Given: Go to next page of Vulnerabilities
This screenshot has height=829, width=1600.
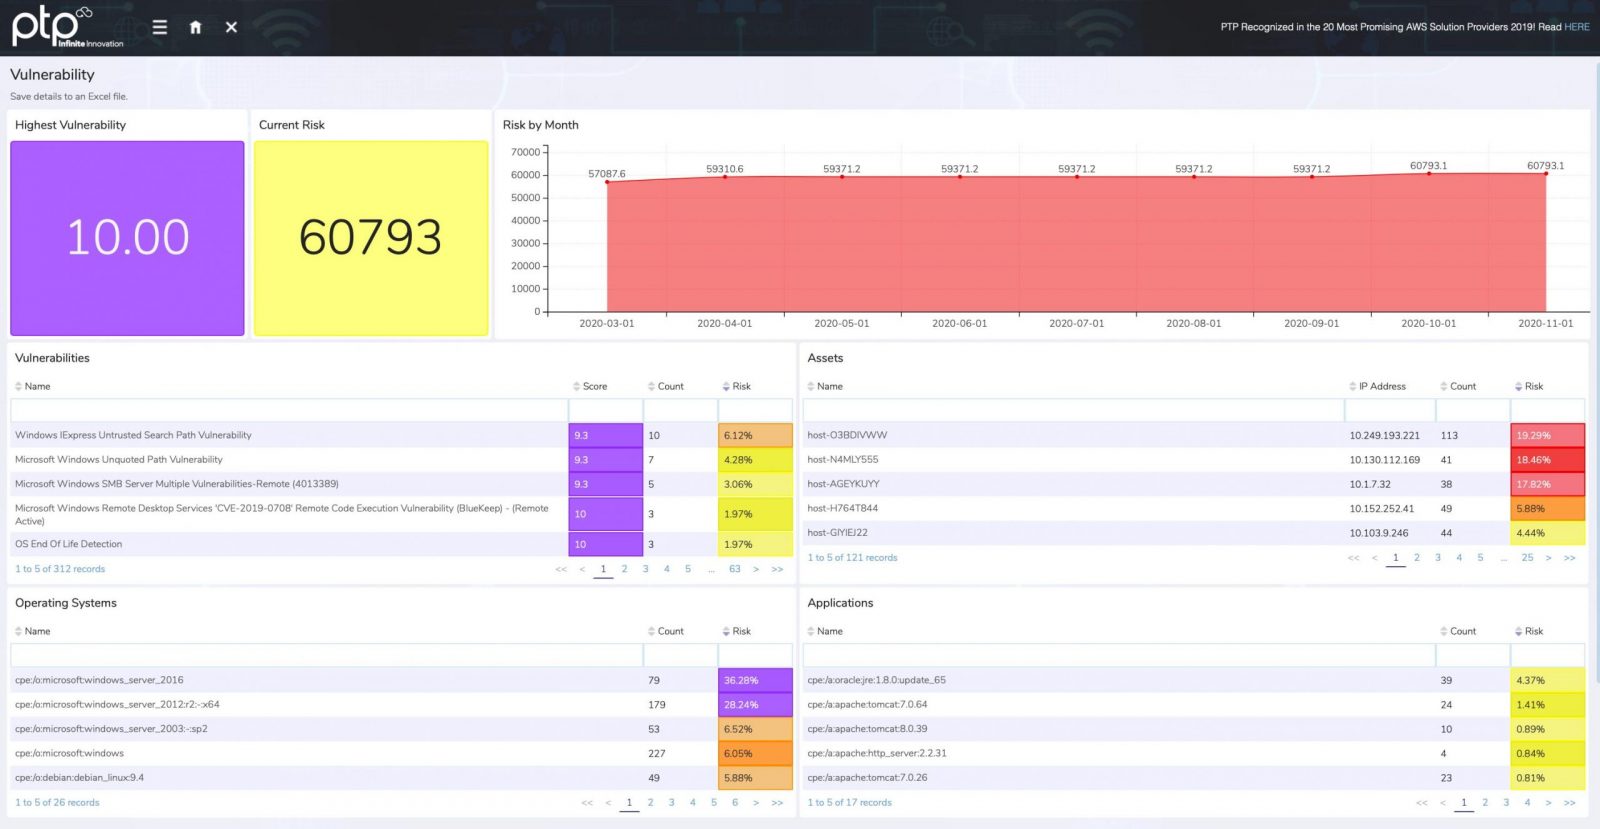Looking at the screenshot, I should [x=756, y=569].
